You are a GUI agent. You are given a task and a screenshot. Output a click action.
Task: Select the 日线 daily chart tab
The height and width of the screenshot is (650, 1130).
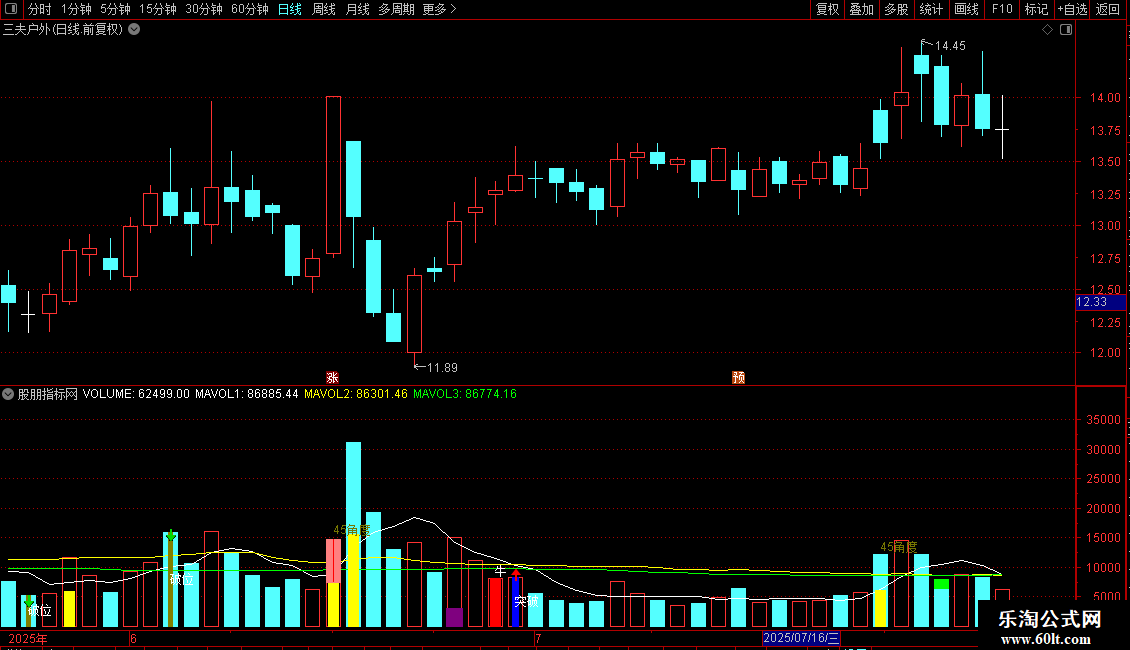[x=290, y=9]
